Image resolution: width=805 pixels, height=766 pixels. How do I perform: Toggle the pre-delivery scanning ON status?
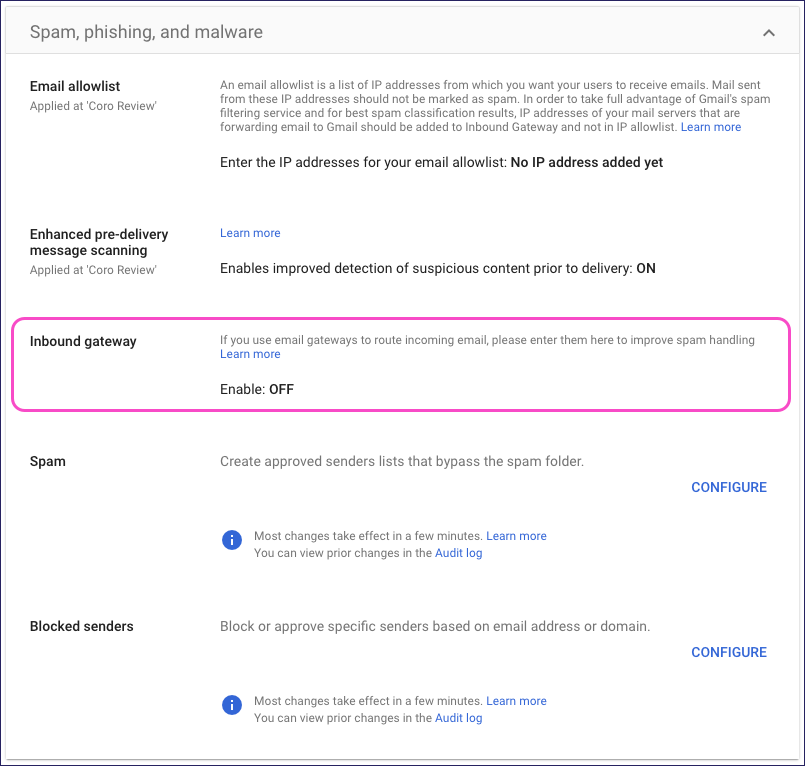646,268
